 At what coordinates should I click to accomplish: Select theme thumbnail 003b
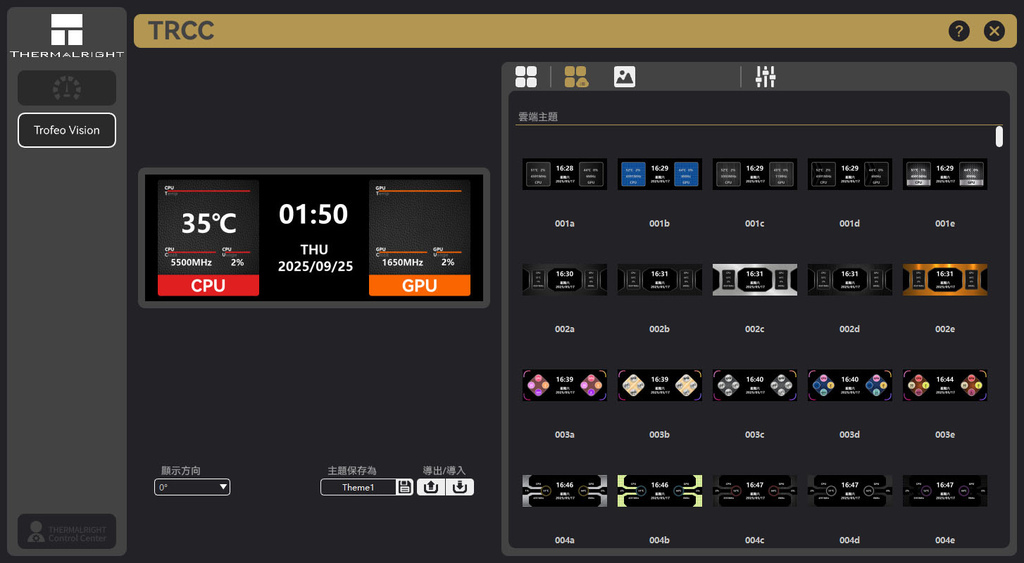coord(660,385)
